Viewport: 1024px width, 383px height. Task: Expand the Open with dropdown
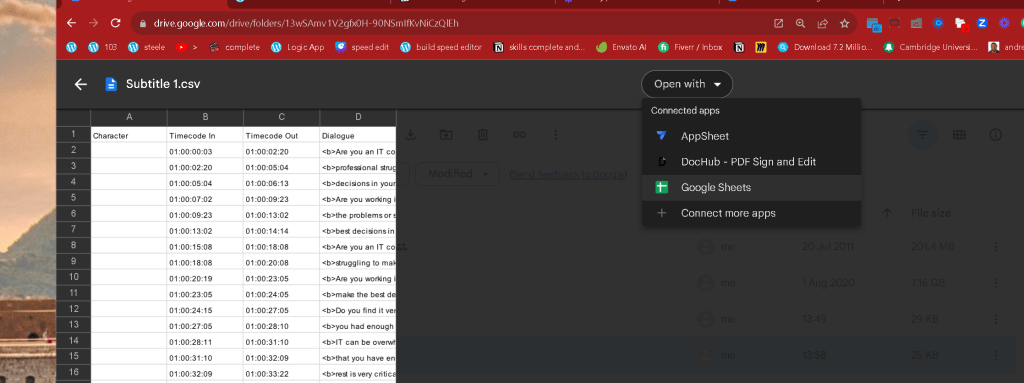click(x=687, y=84)
